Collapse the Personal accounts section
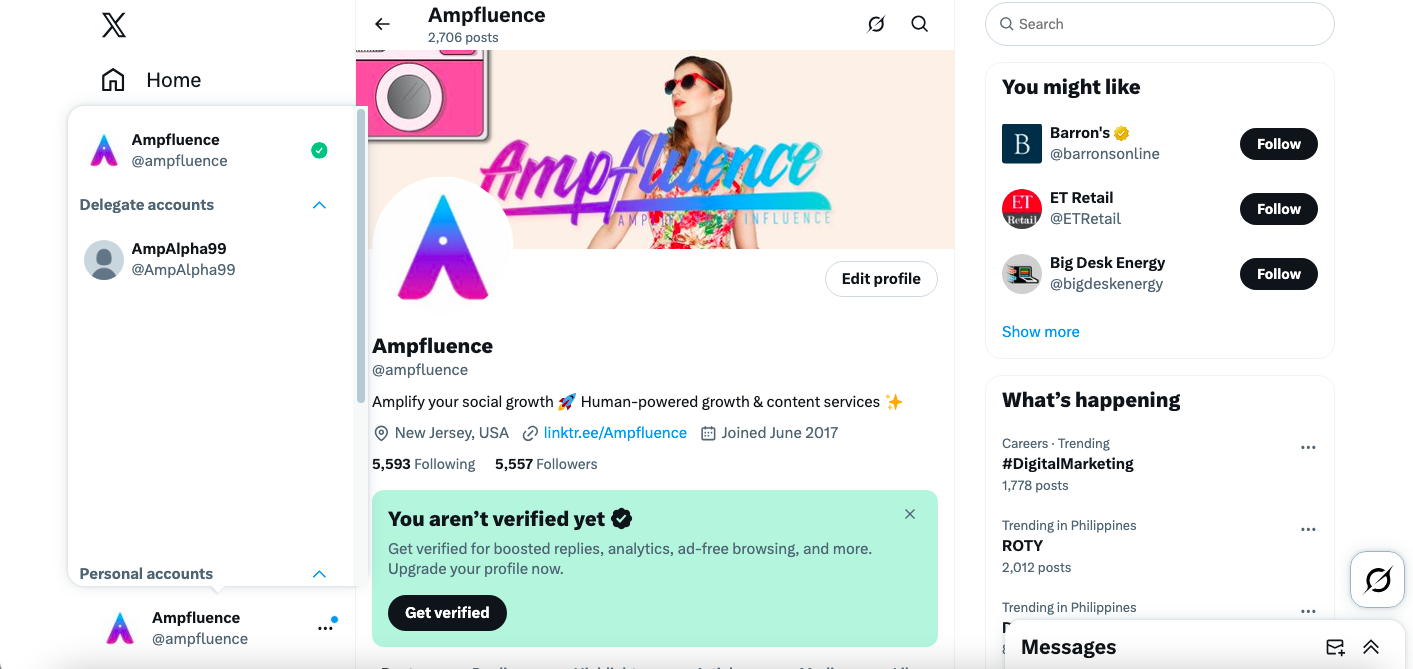Viewport: 1413px width, 669px height. point(319,574)
